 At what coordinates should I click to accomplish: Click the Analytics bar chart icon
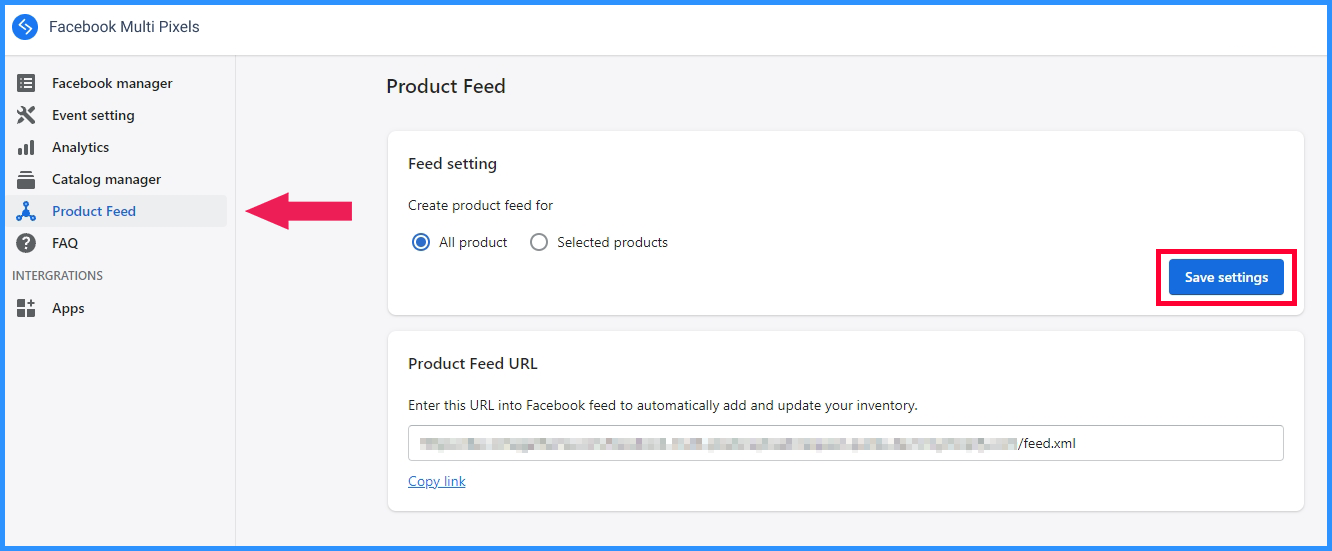coord(26,147)
